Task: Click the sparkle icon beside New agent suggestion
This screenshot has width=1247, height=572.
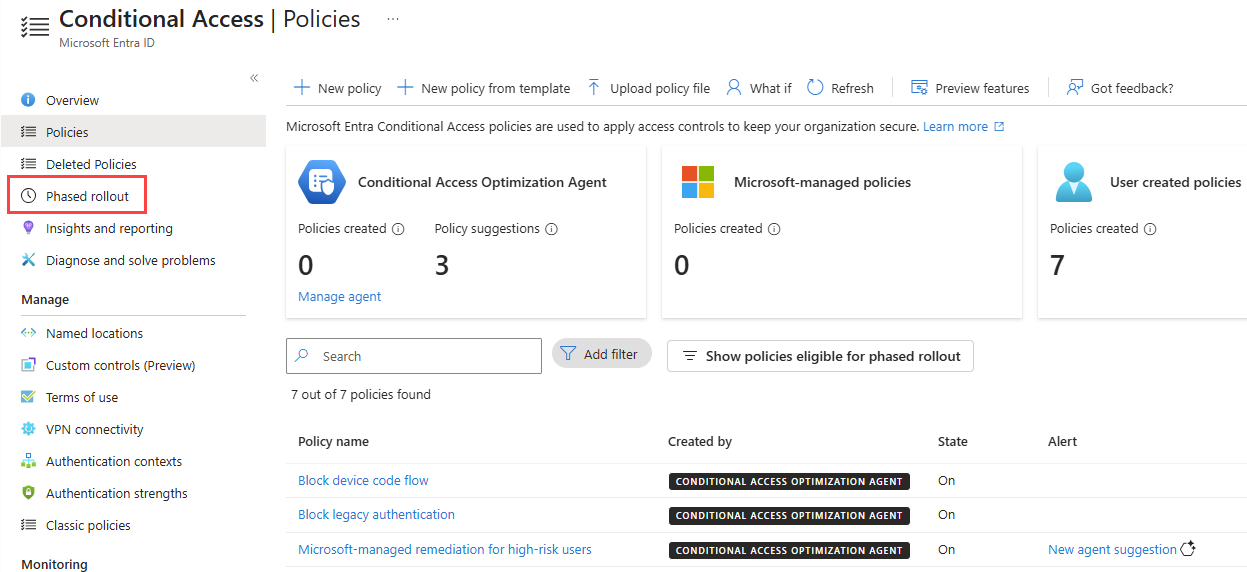Action: [x=1188, y=548]
